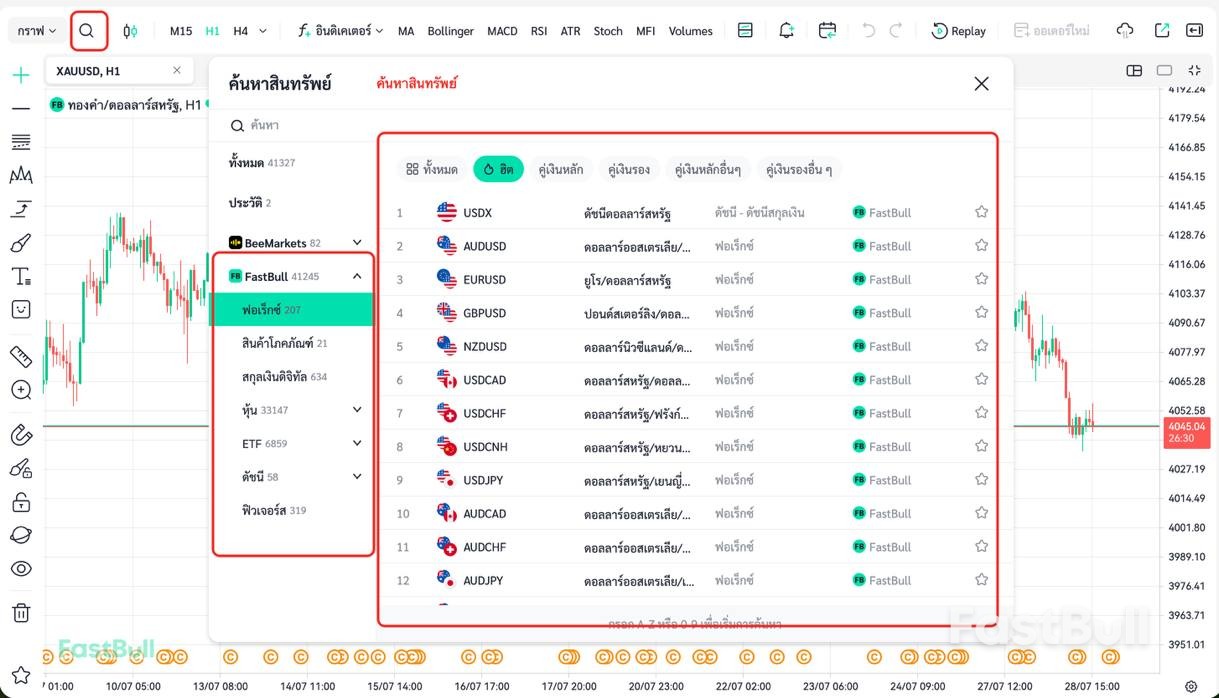1219x698 pixels.
Task: Select the คู่เงินหลัก filter tab
Action: (561, 169)
